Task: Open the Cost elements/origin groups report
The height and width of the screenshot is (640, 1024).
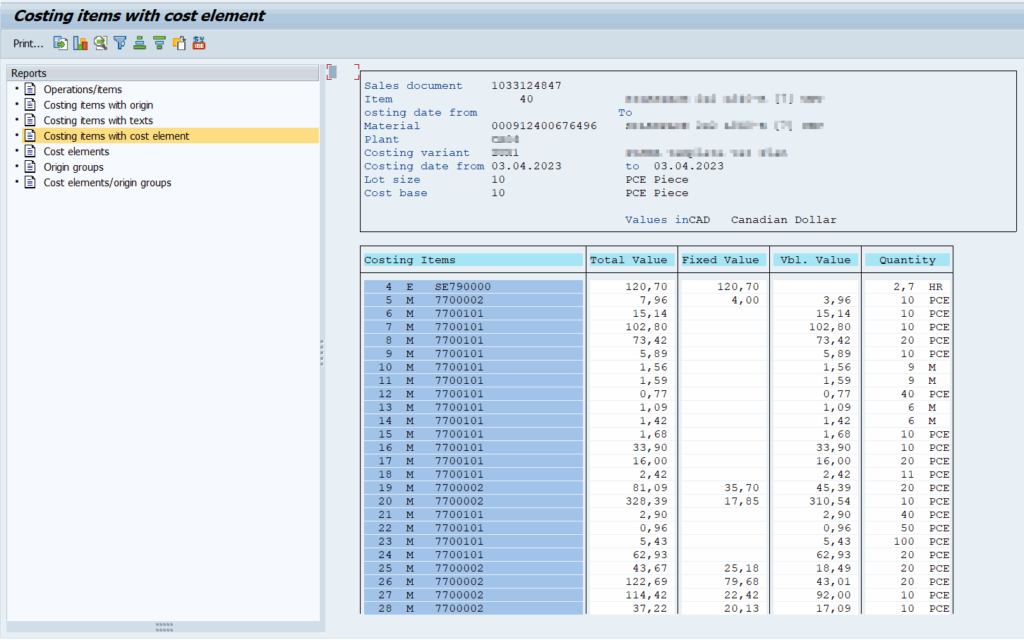Action: (107, 182)
